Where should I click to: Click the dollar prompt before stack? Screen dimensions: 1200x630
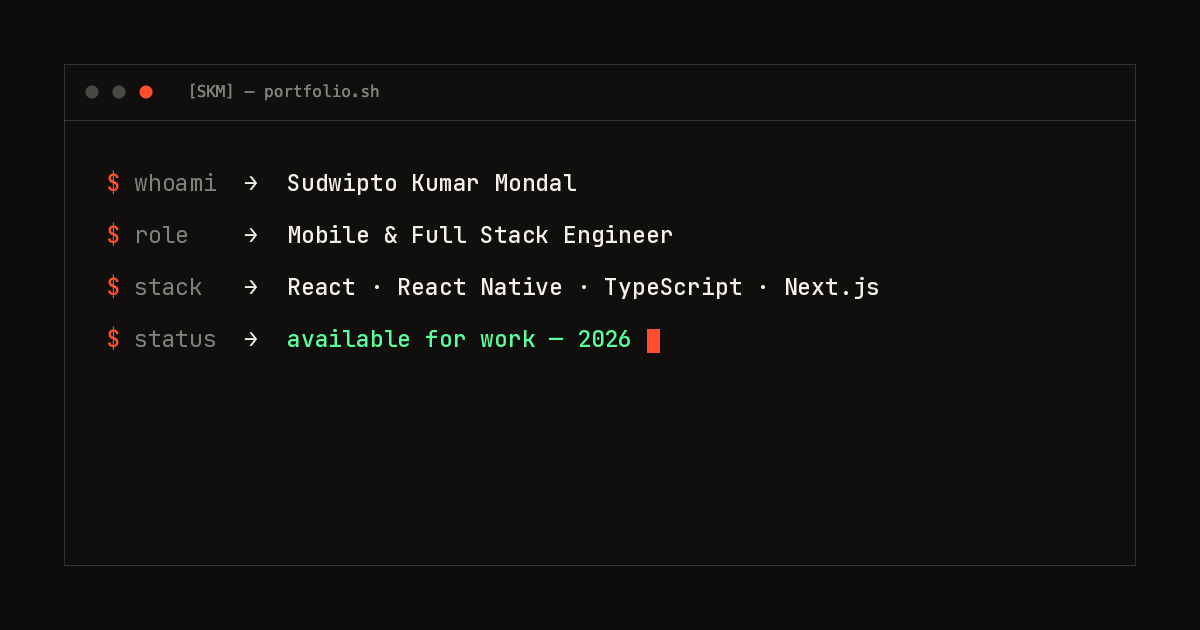tap(113, 287)
